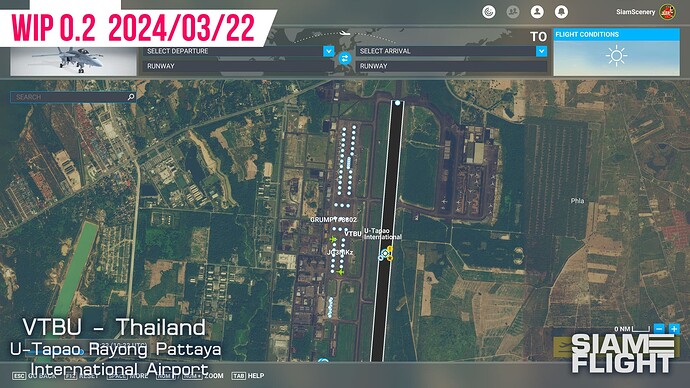The image size is (690, 388).
Task: Select the aircraft thumbnail to change plane
Action: tap(73, 61)
